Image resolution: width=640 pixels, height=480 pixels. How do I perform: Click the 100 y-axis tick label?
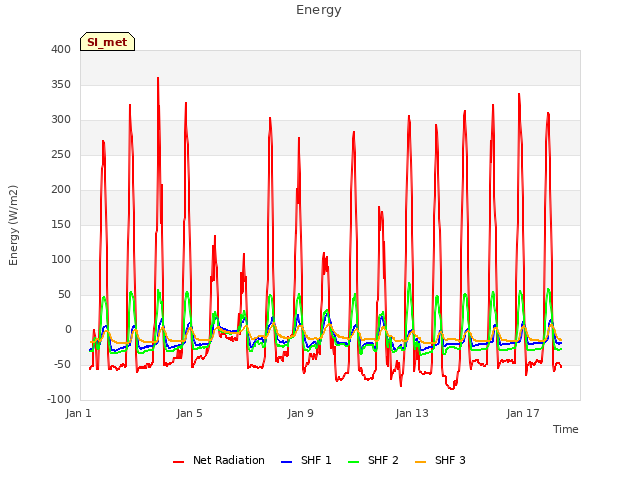click(61, 260)
